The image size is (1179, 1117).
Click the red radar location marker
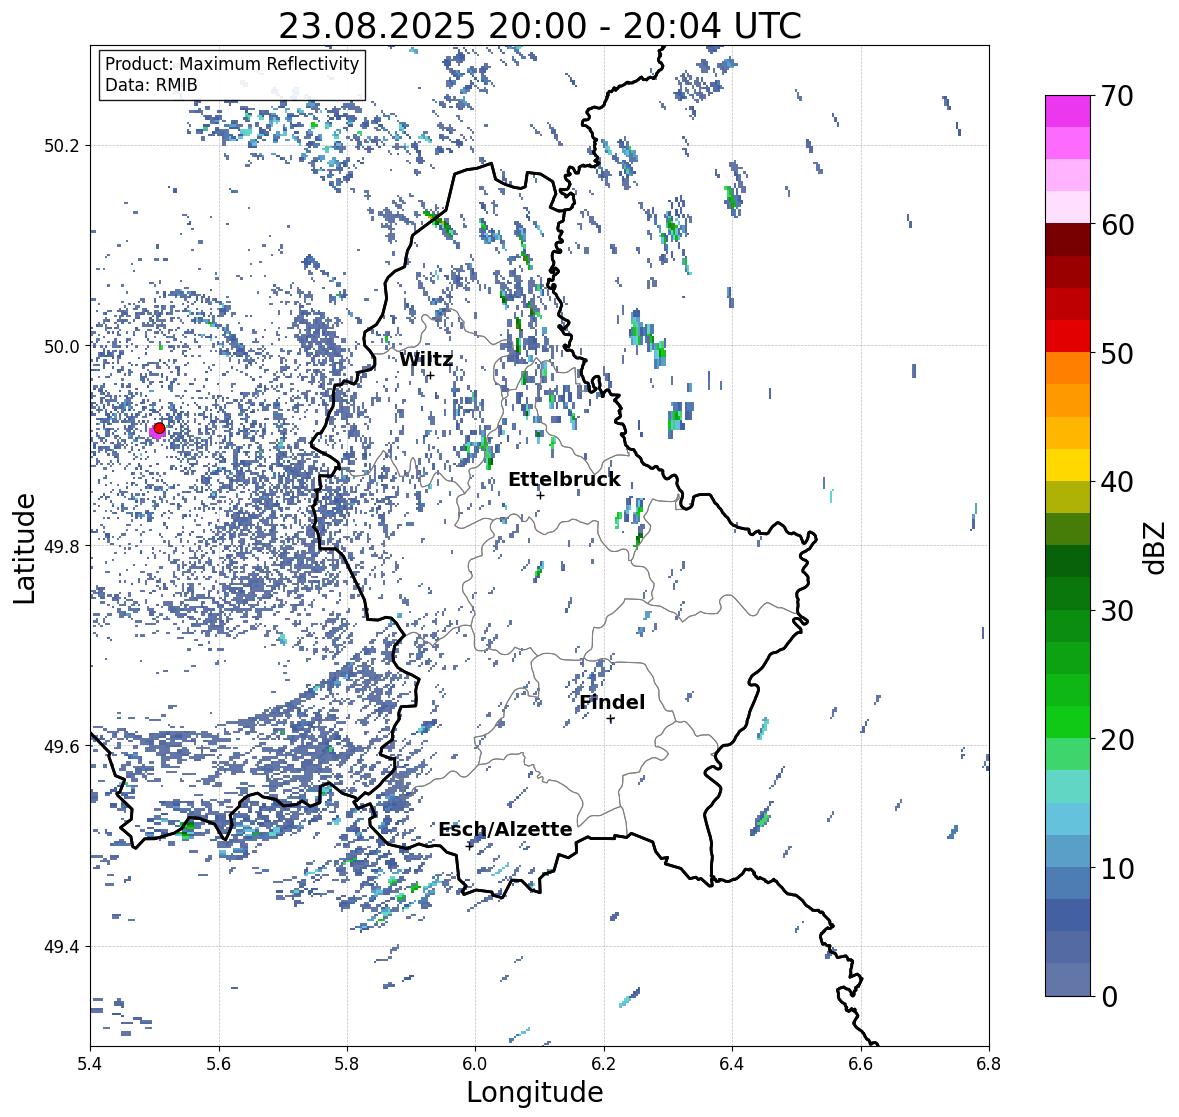(159, 428)
